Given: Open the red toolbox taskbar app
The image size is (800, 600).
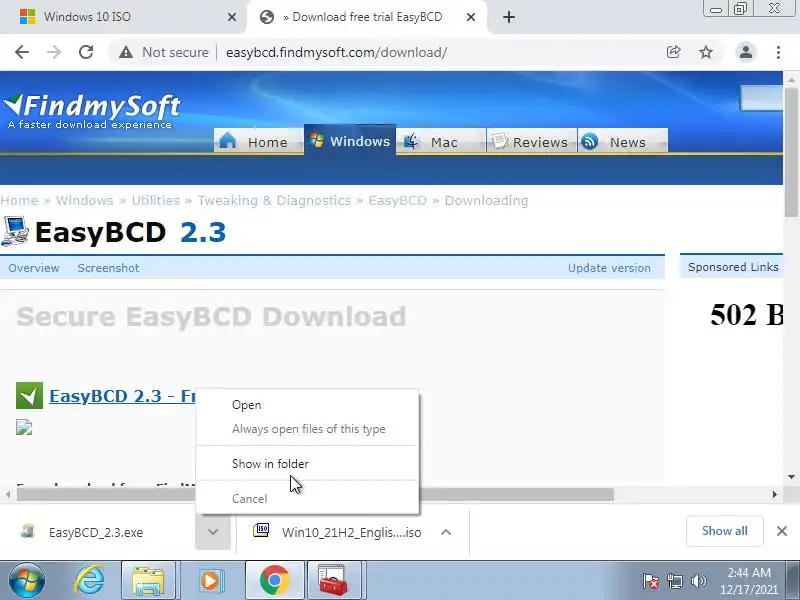Looking at the screenshot, I should click(x=334, y=580).
